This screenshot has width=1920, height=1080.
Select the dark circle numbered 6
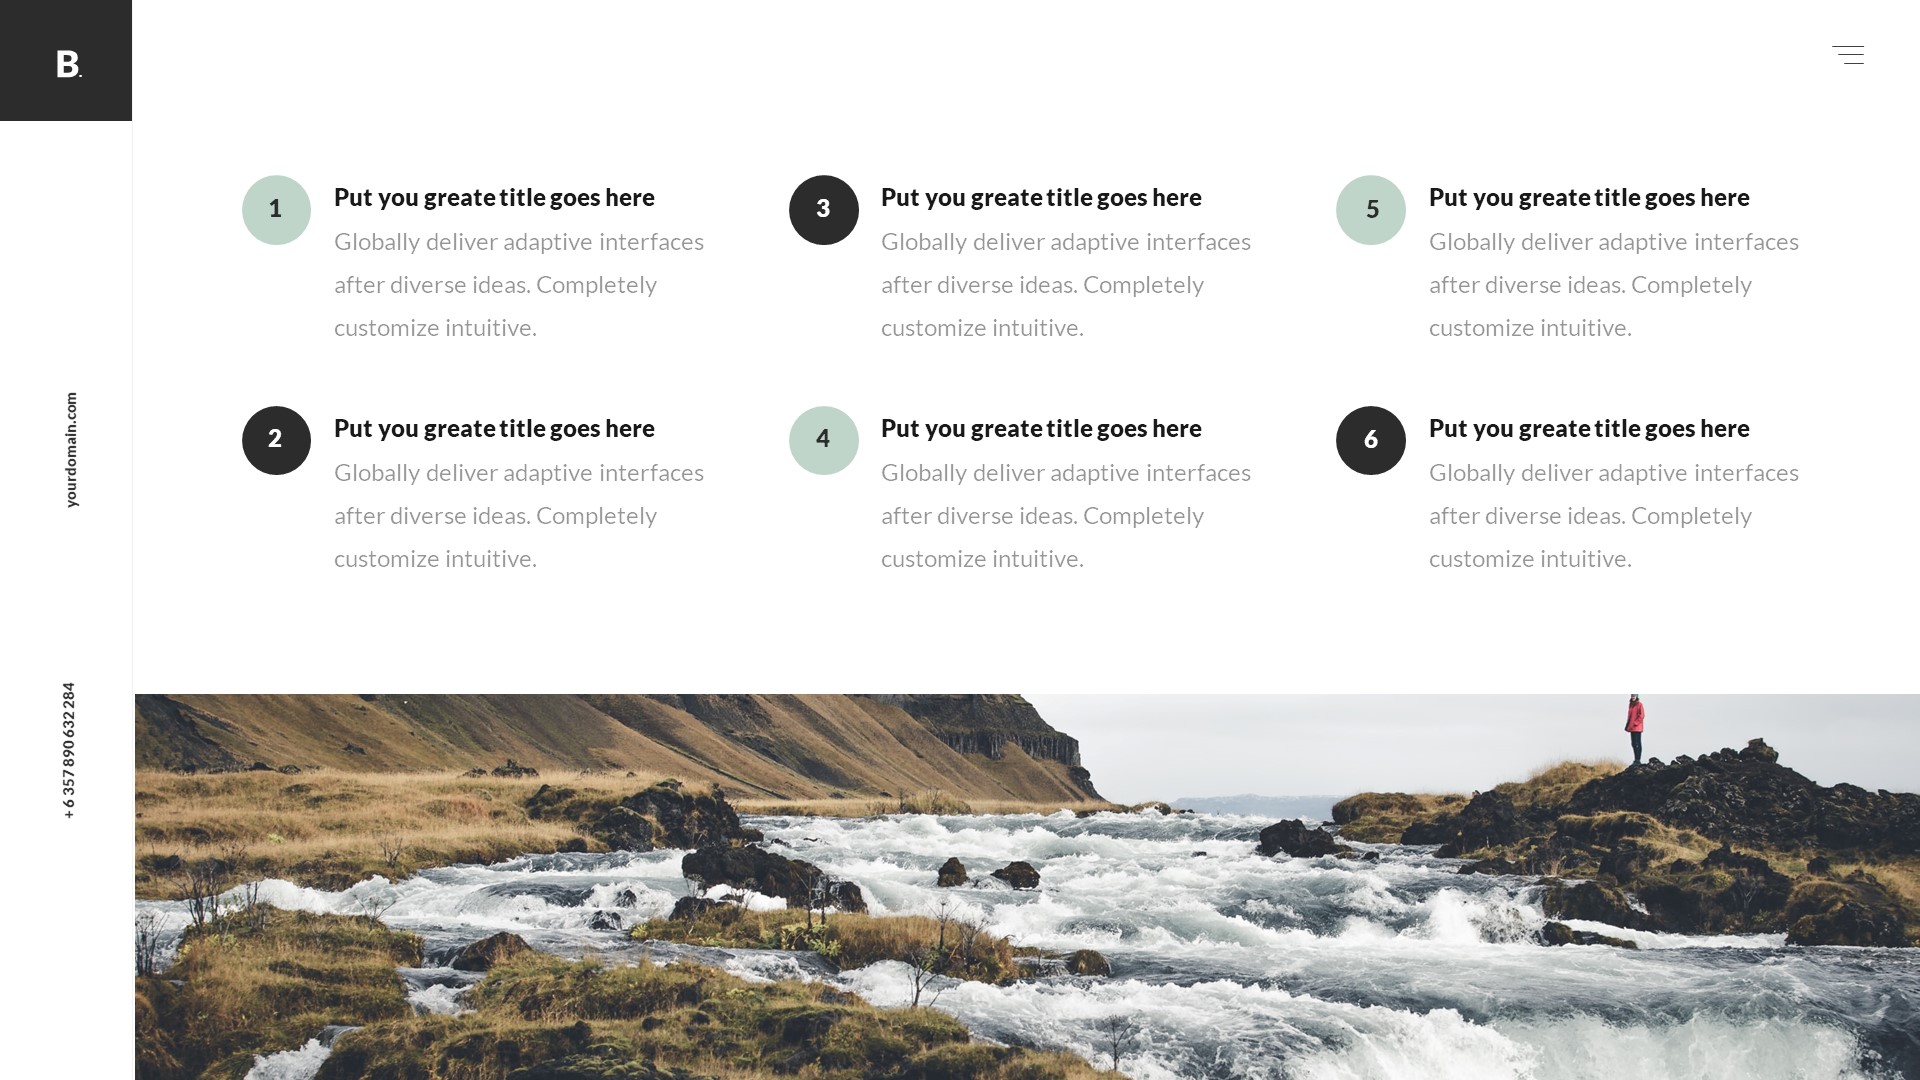tap(1371, 440)
